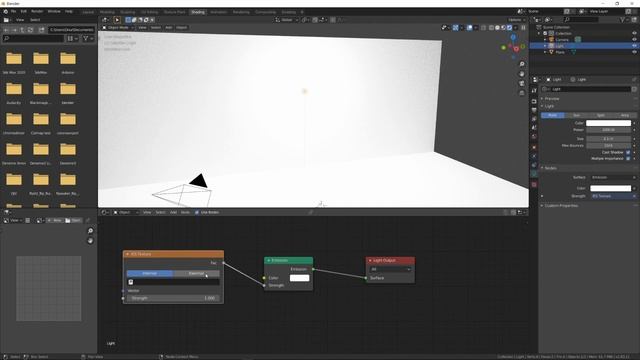Switch to solid viewport shading mode
The height and width of the screenshot is (360, 640).
point(497,28)
